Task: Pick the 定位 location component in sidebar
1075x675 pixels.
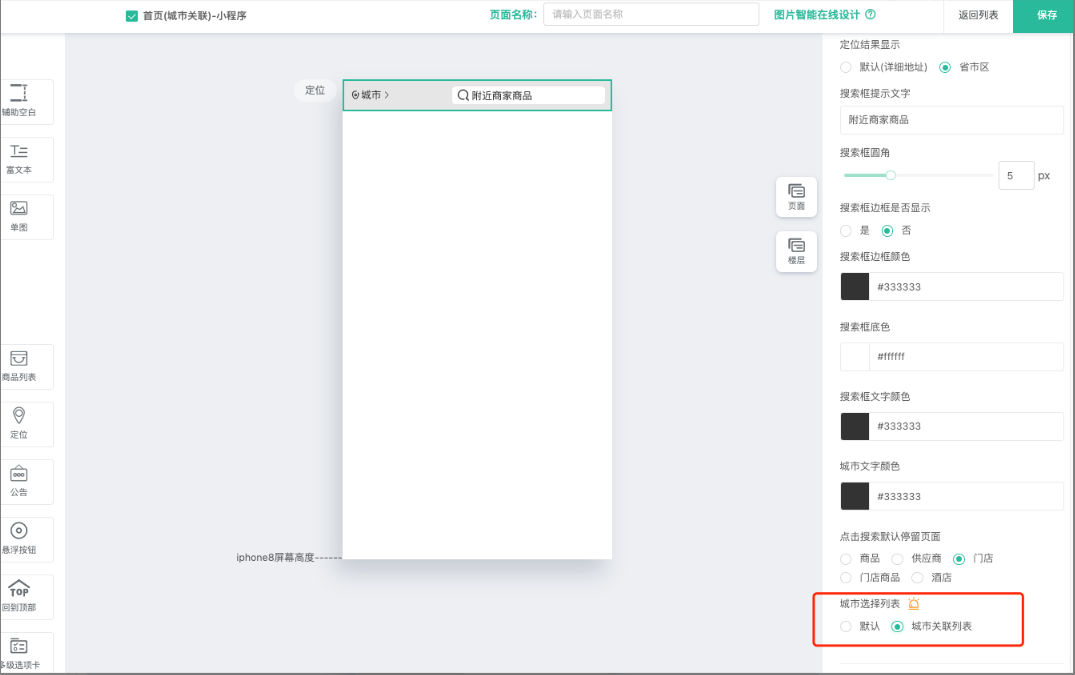Action: (19, 423)
